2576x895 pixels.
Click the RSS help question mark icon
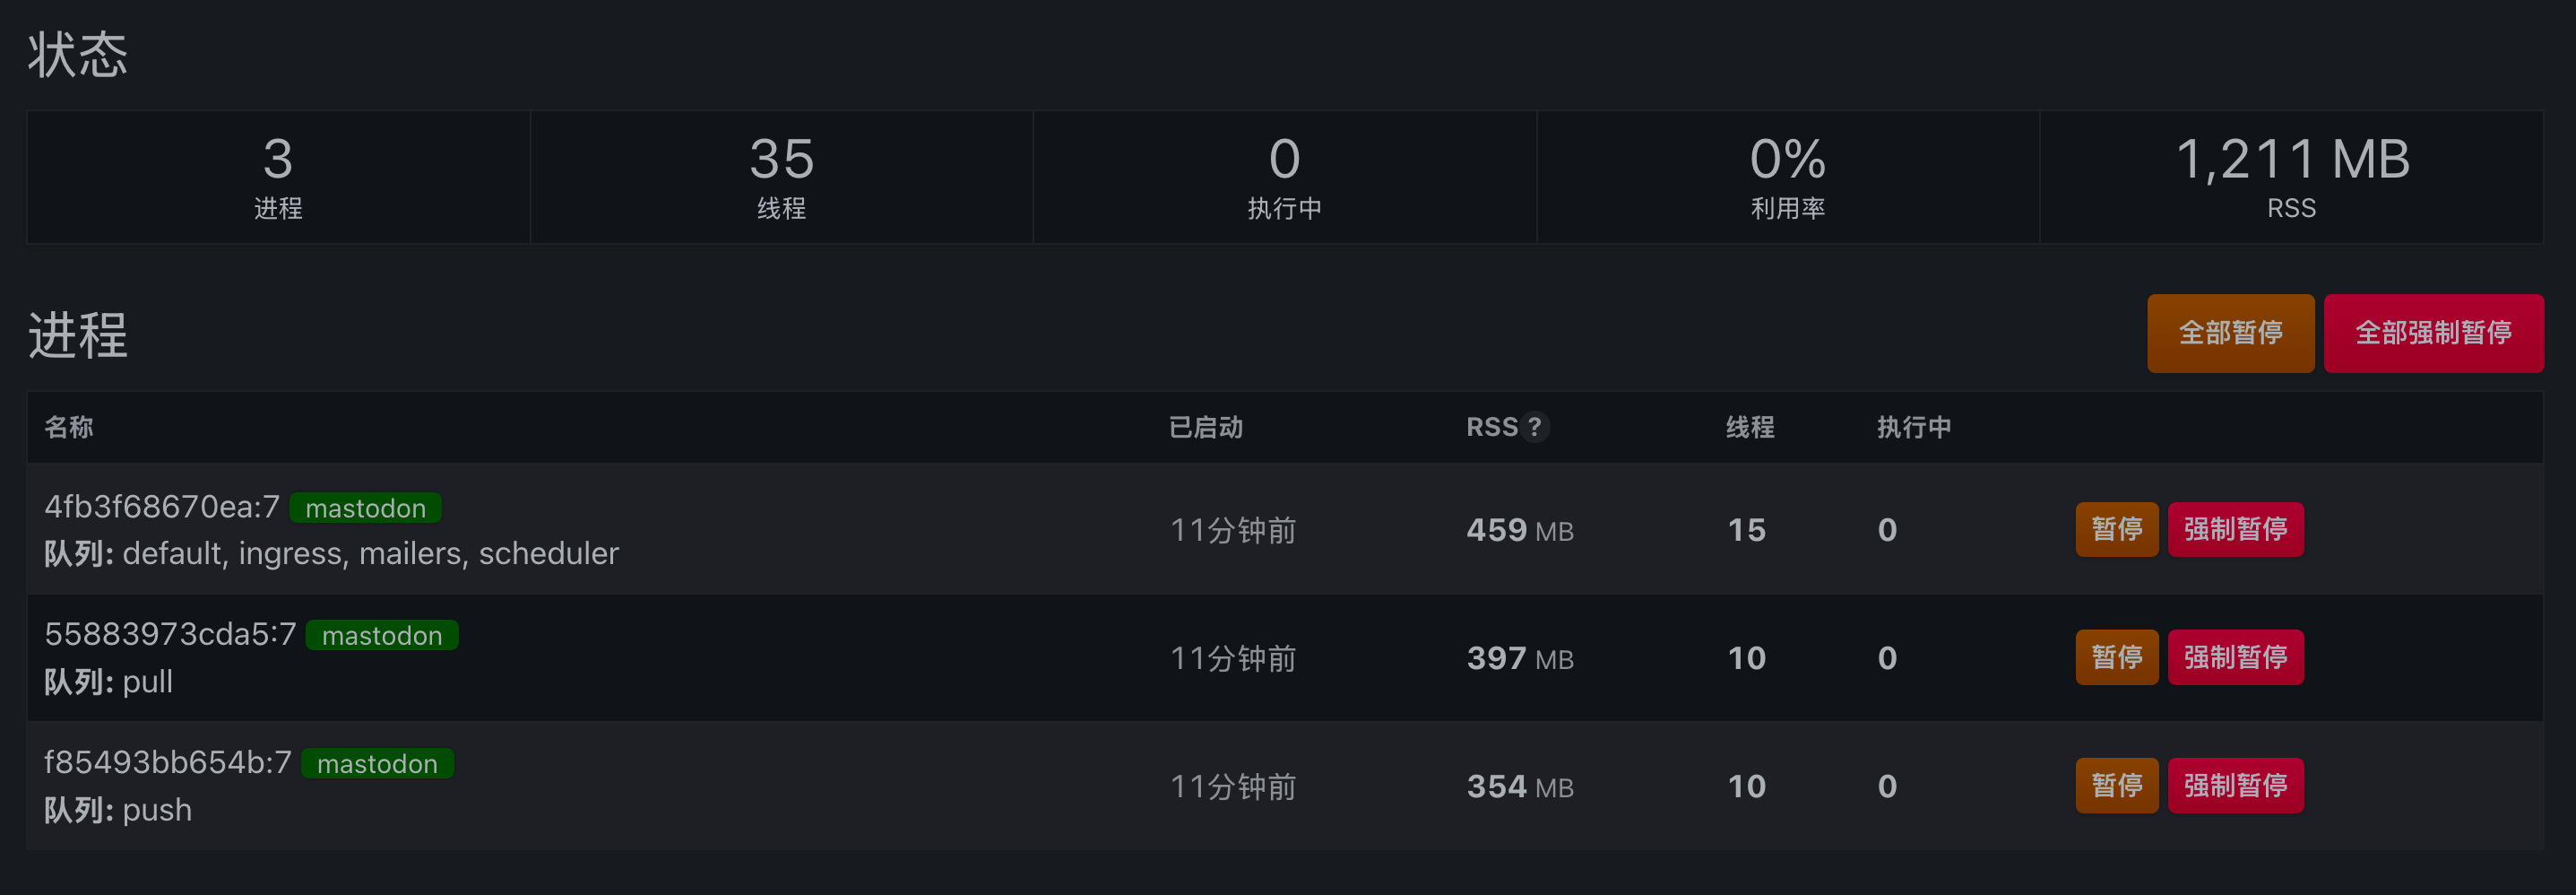tap(1535, 427)
